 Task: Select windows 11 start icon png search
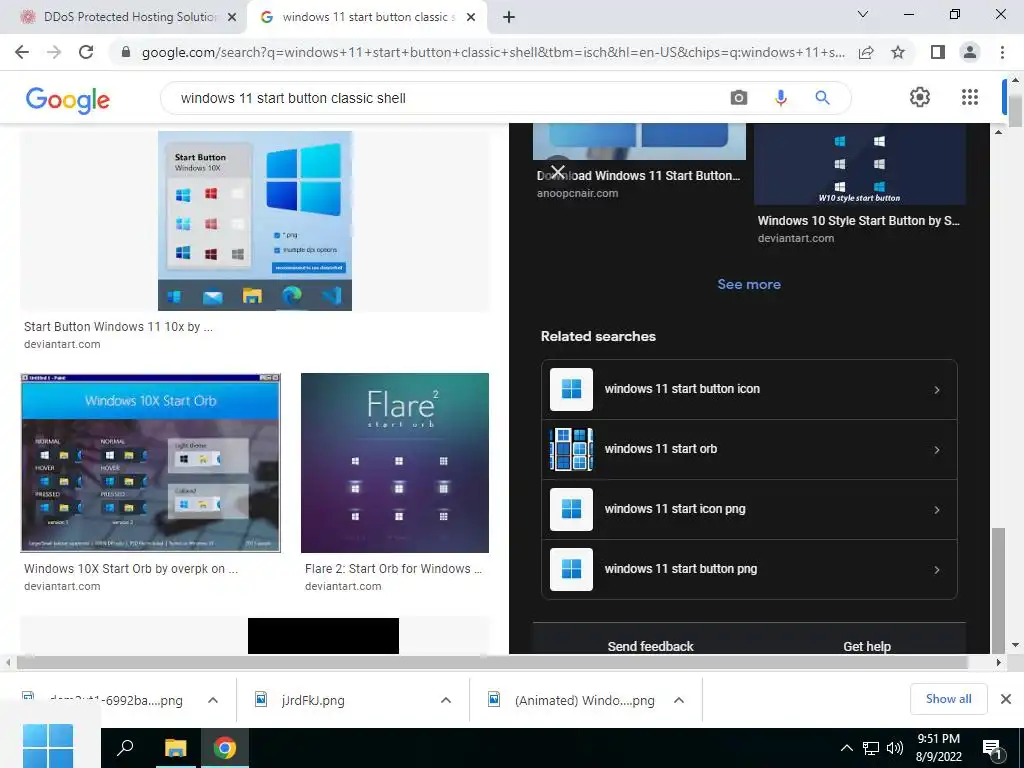tap(749, 509)
